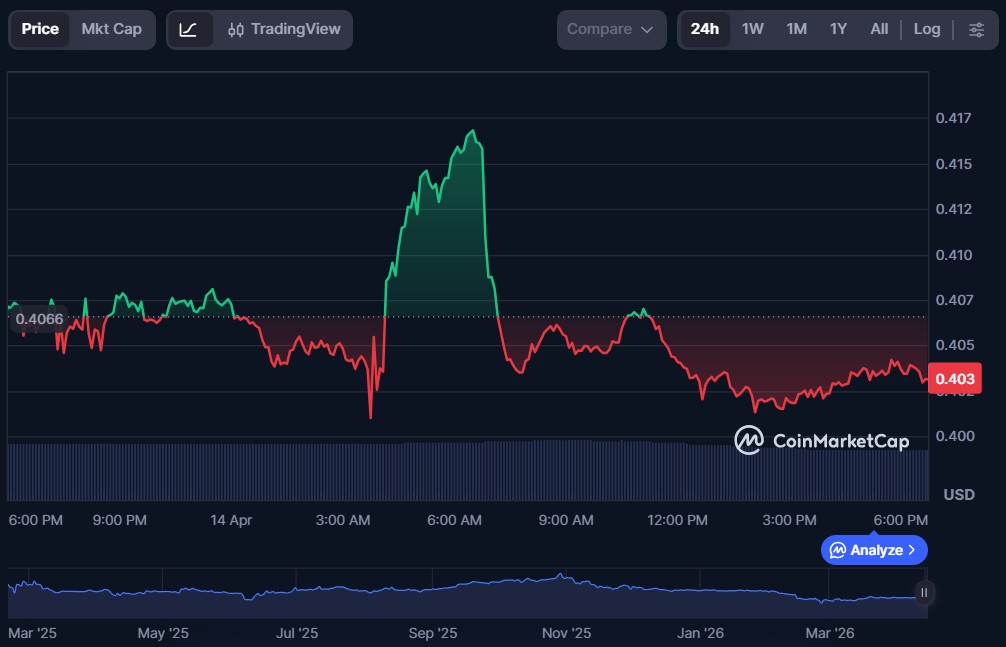Click the 0.4066 opening price label
Image resolution: width=1006 pixels, height=647 pixels.
coord(39,319)
